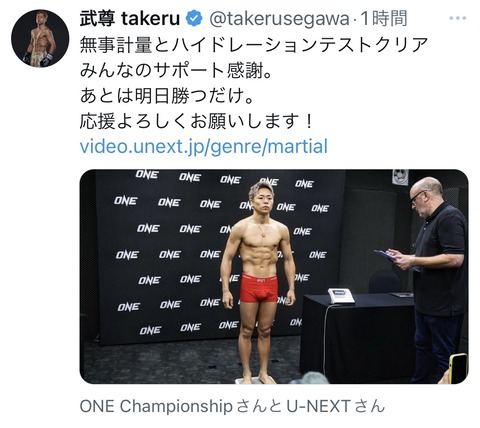The height and width of the screenshot is (428, 480).
Task: View the attached weigh-in photo
Action: point(274,277)
